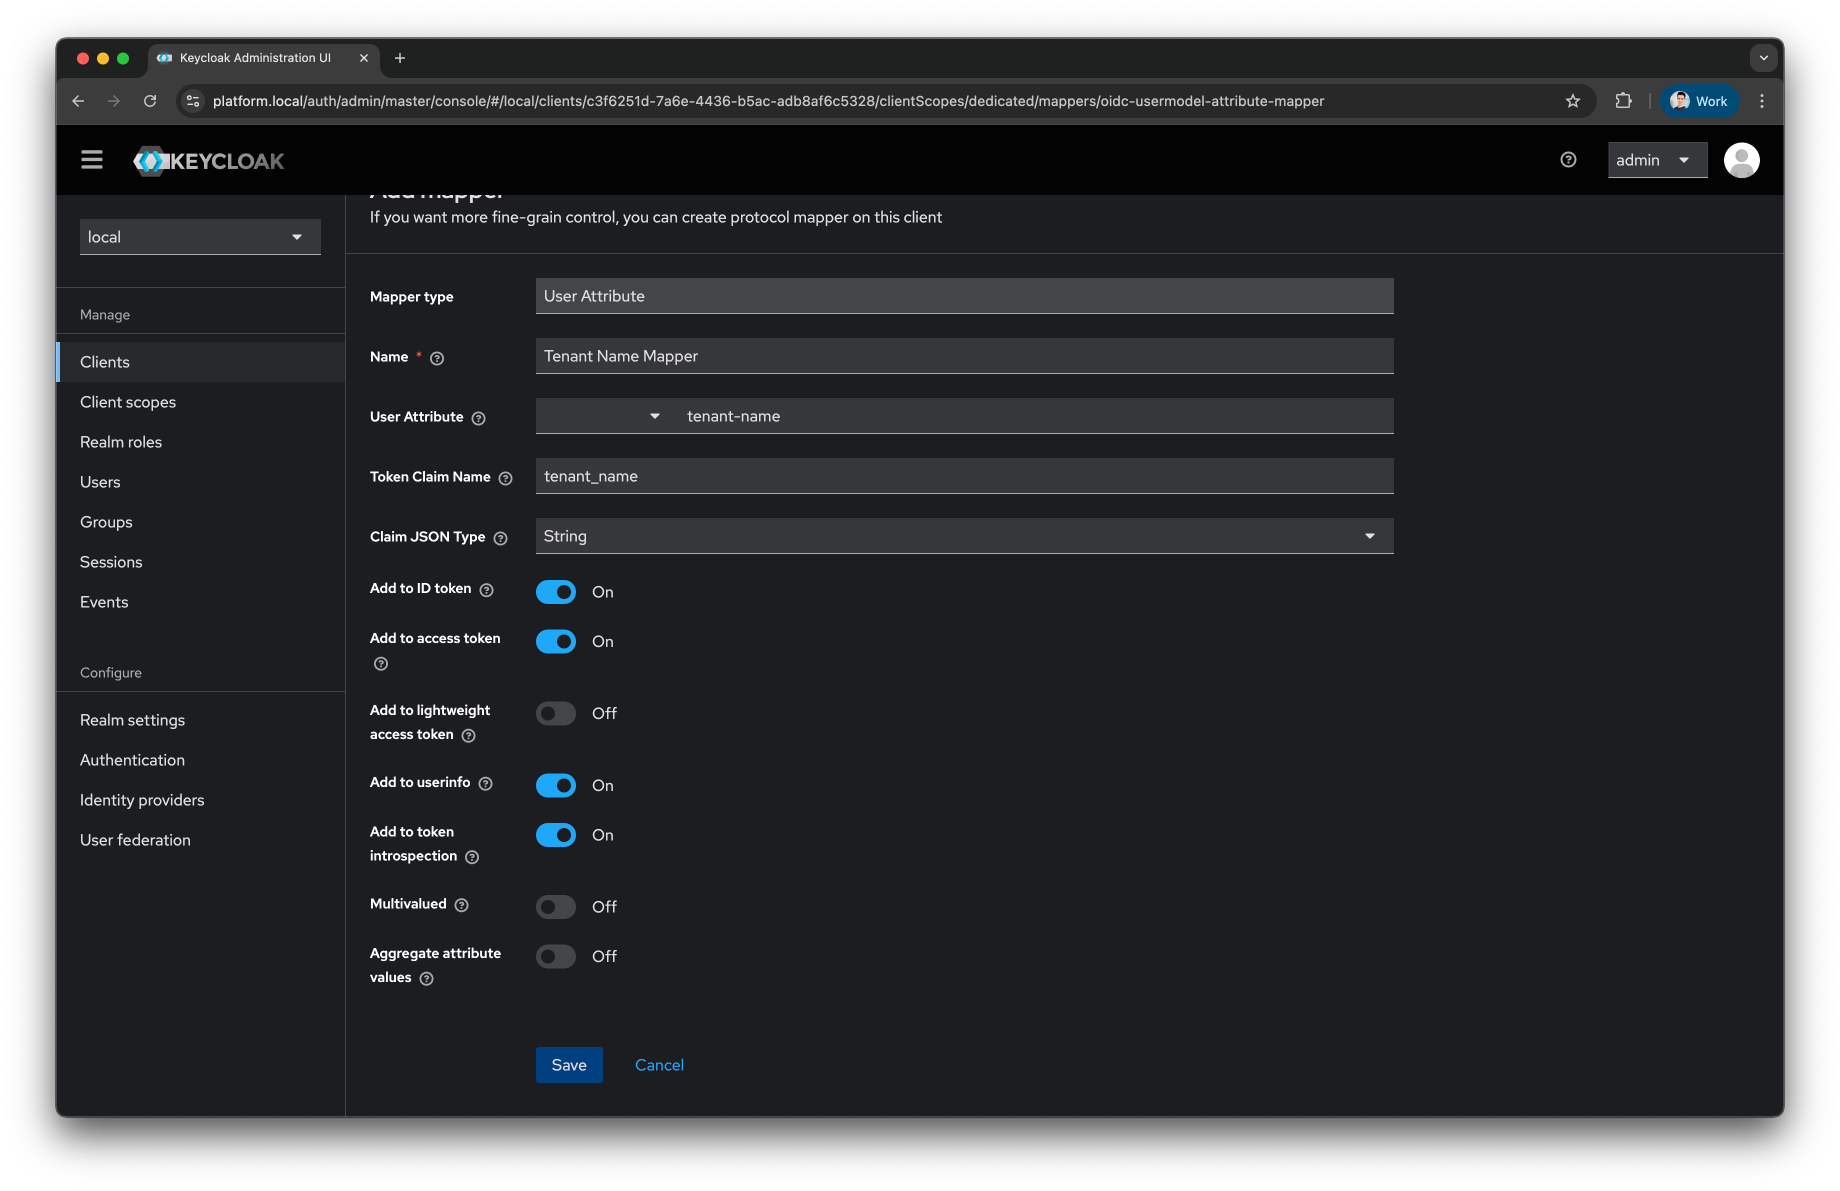
Task: Select Client scopes in the sidebar
Action: pyautogui.click(x=127, y=402)
